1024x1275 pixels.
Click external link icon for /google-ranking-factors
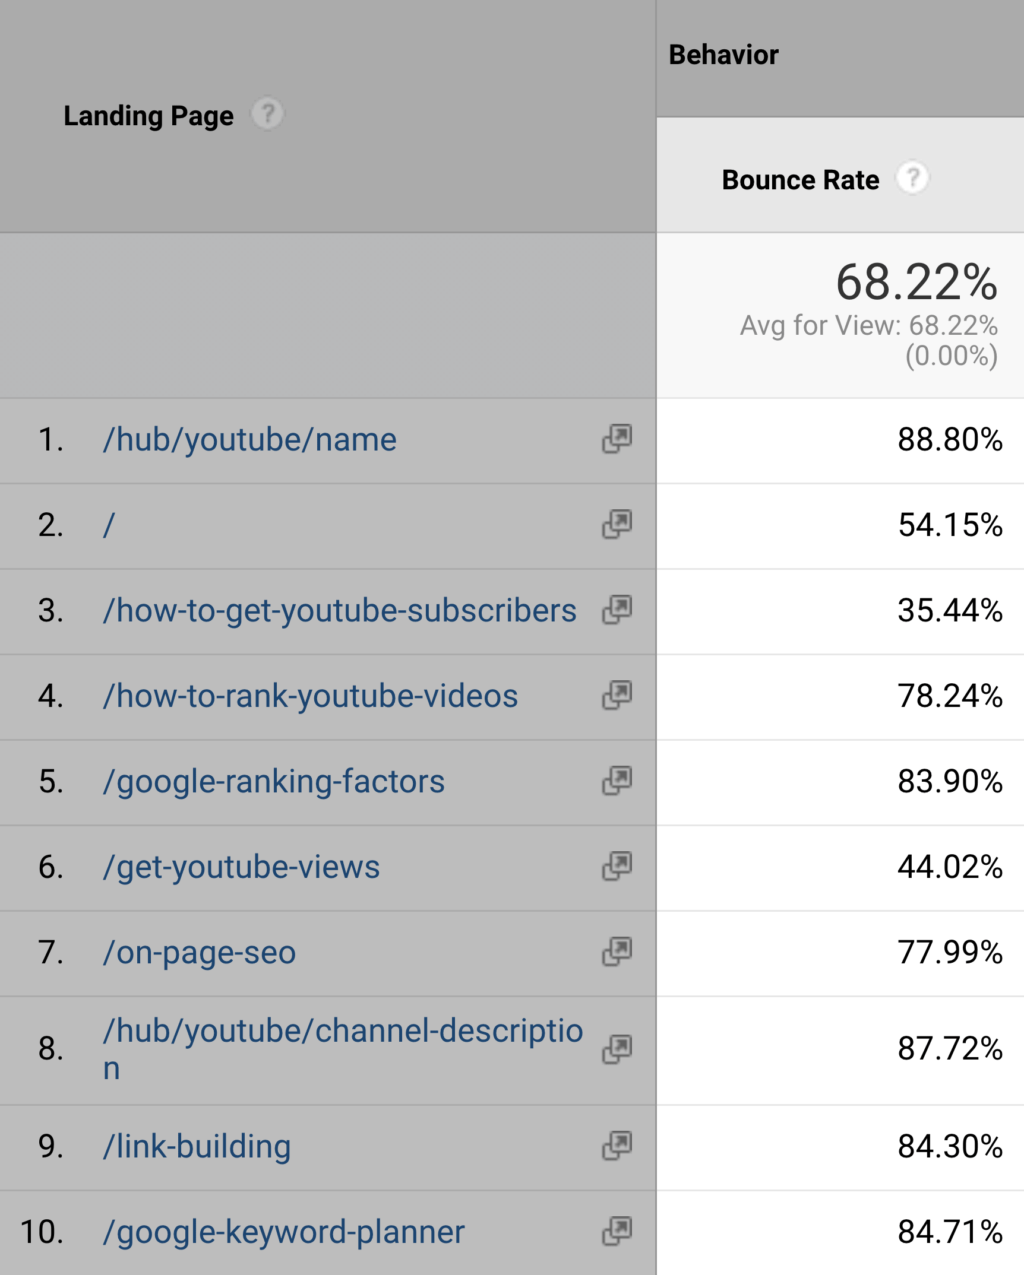[x=617, y=781]
